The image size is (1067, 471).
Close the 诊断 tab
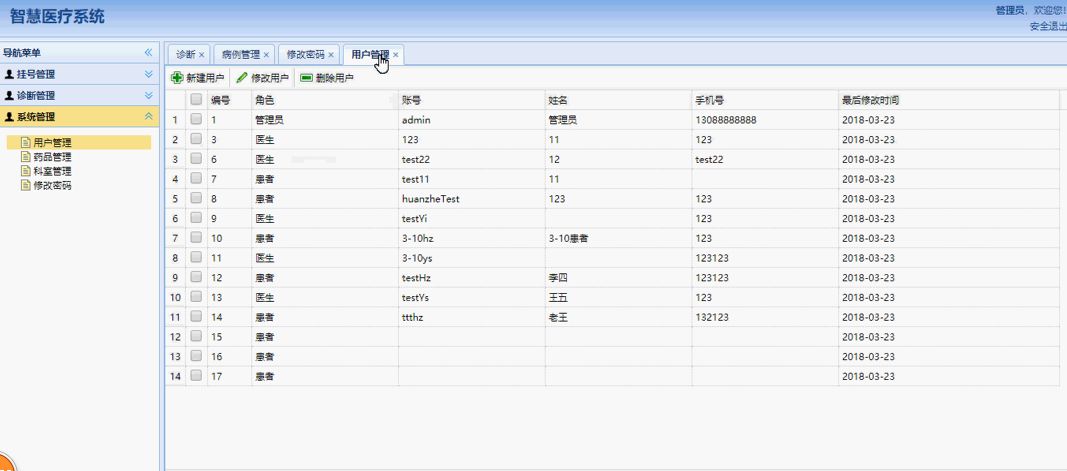[x=201, y=55]
